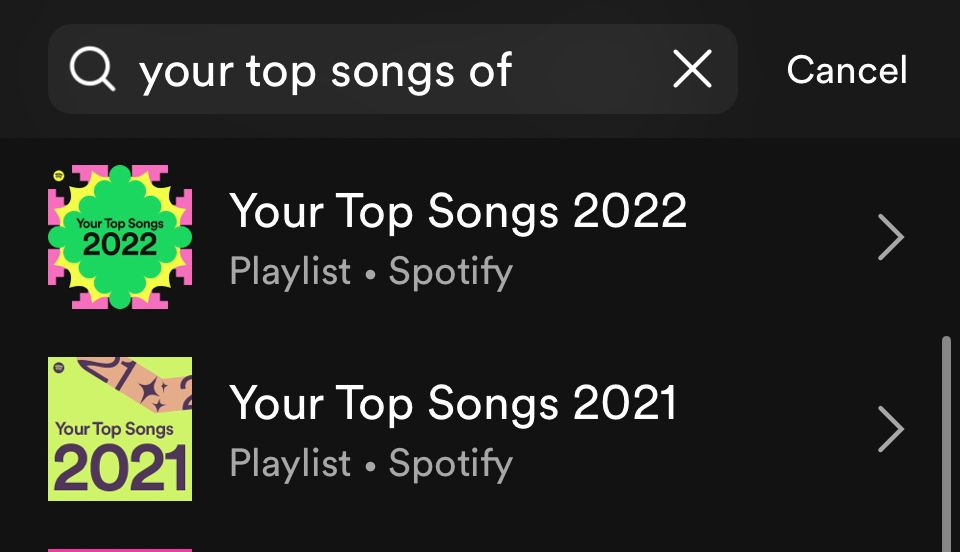The height and width of the screenshot is (552, 960).
Task: Open the Your Top Songs 2022 cover thumbnail
Action: (x=120, y=237)
